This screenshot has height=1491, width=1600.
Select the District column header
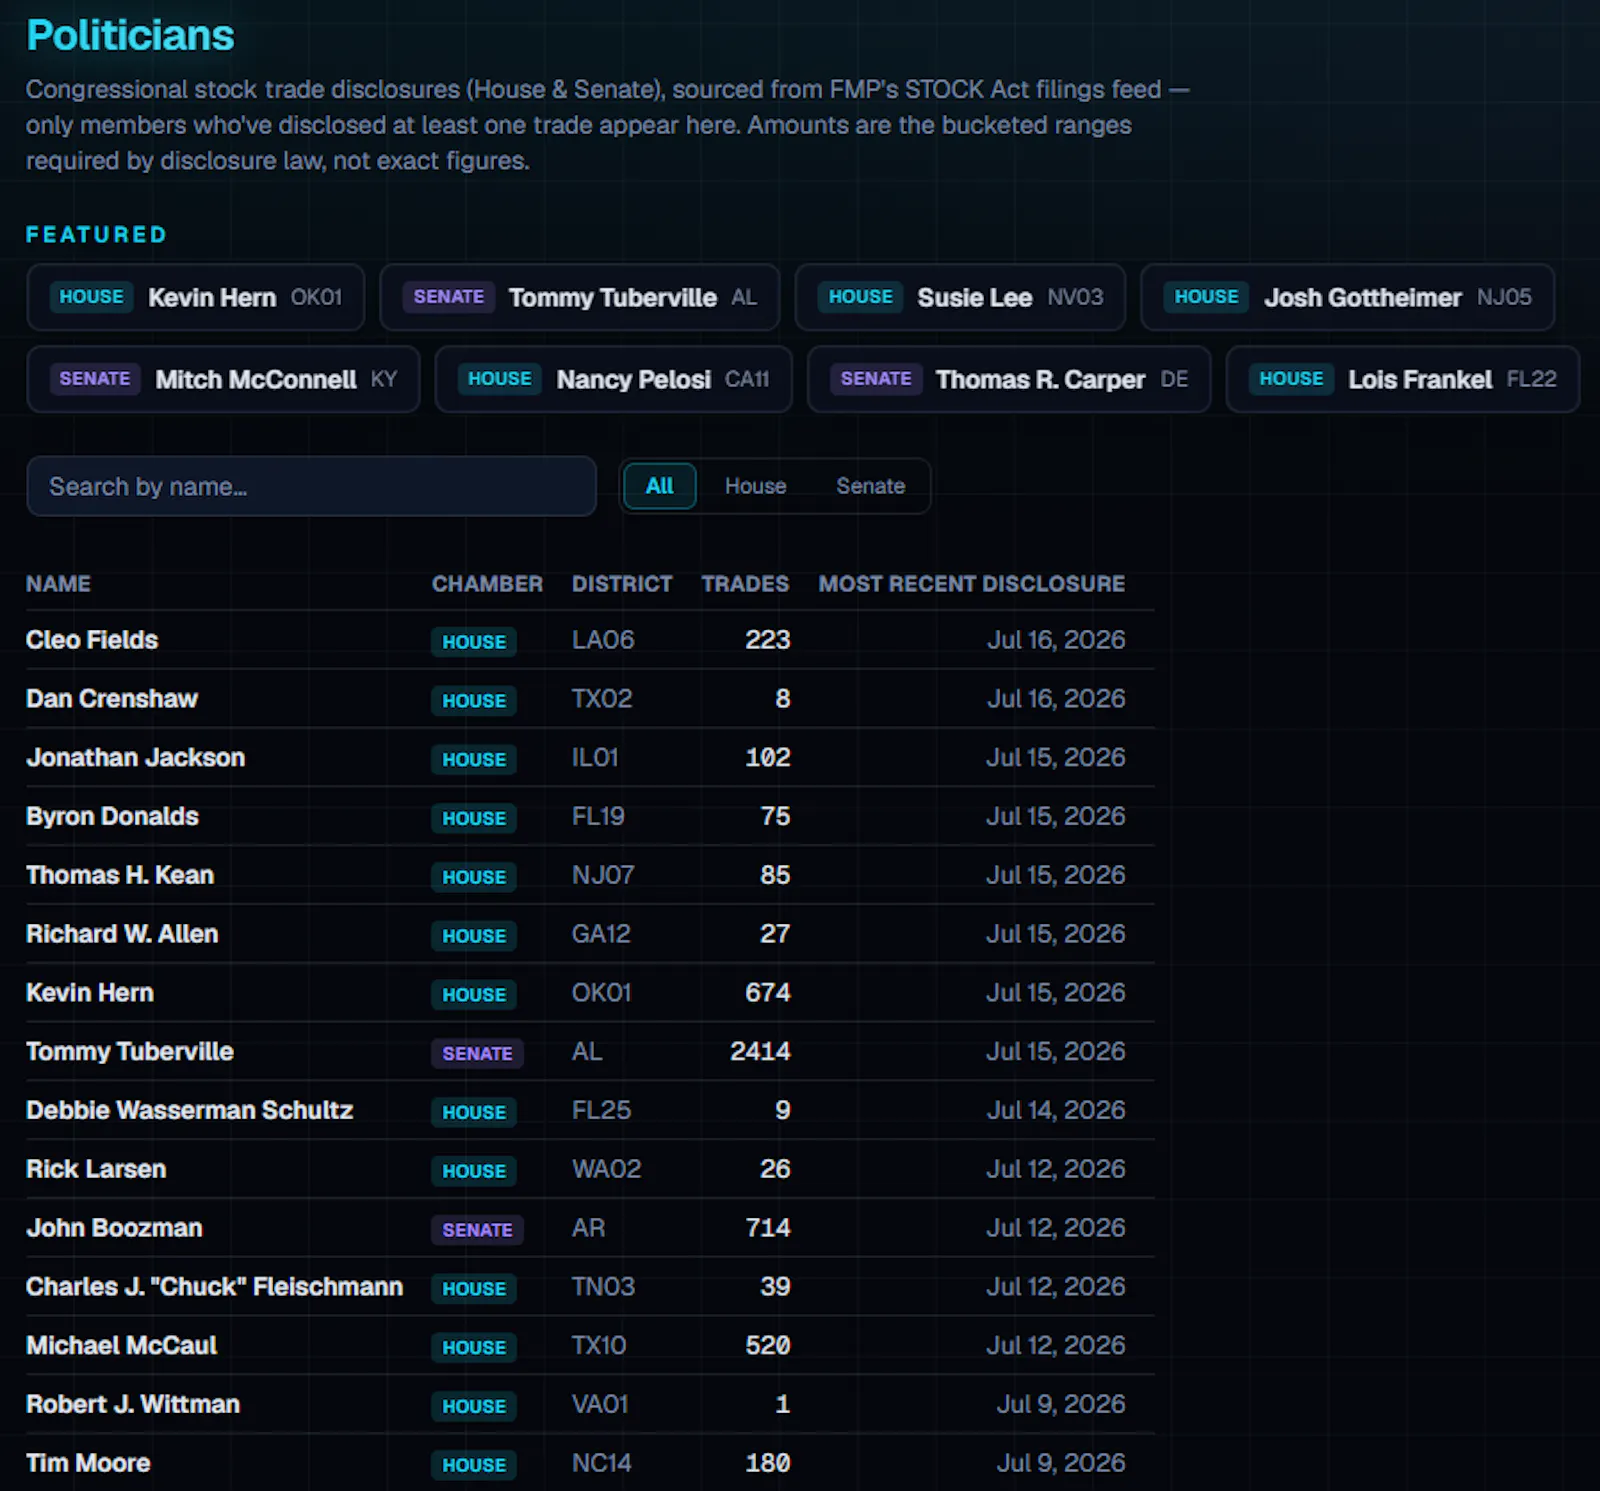pos(622,584)
